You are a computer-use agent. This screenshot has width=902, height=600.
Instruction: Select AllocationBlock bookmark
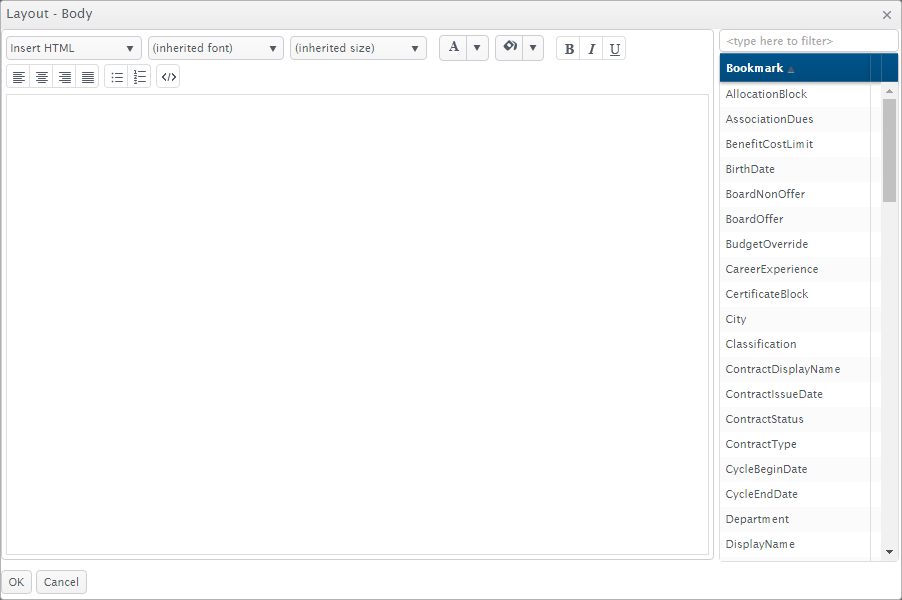794,94
